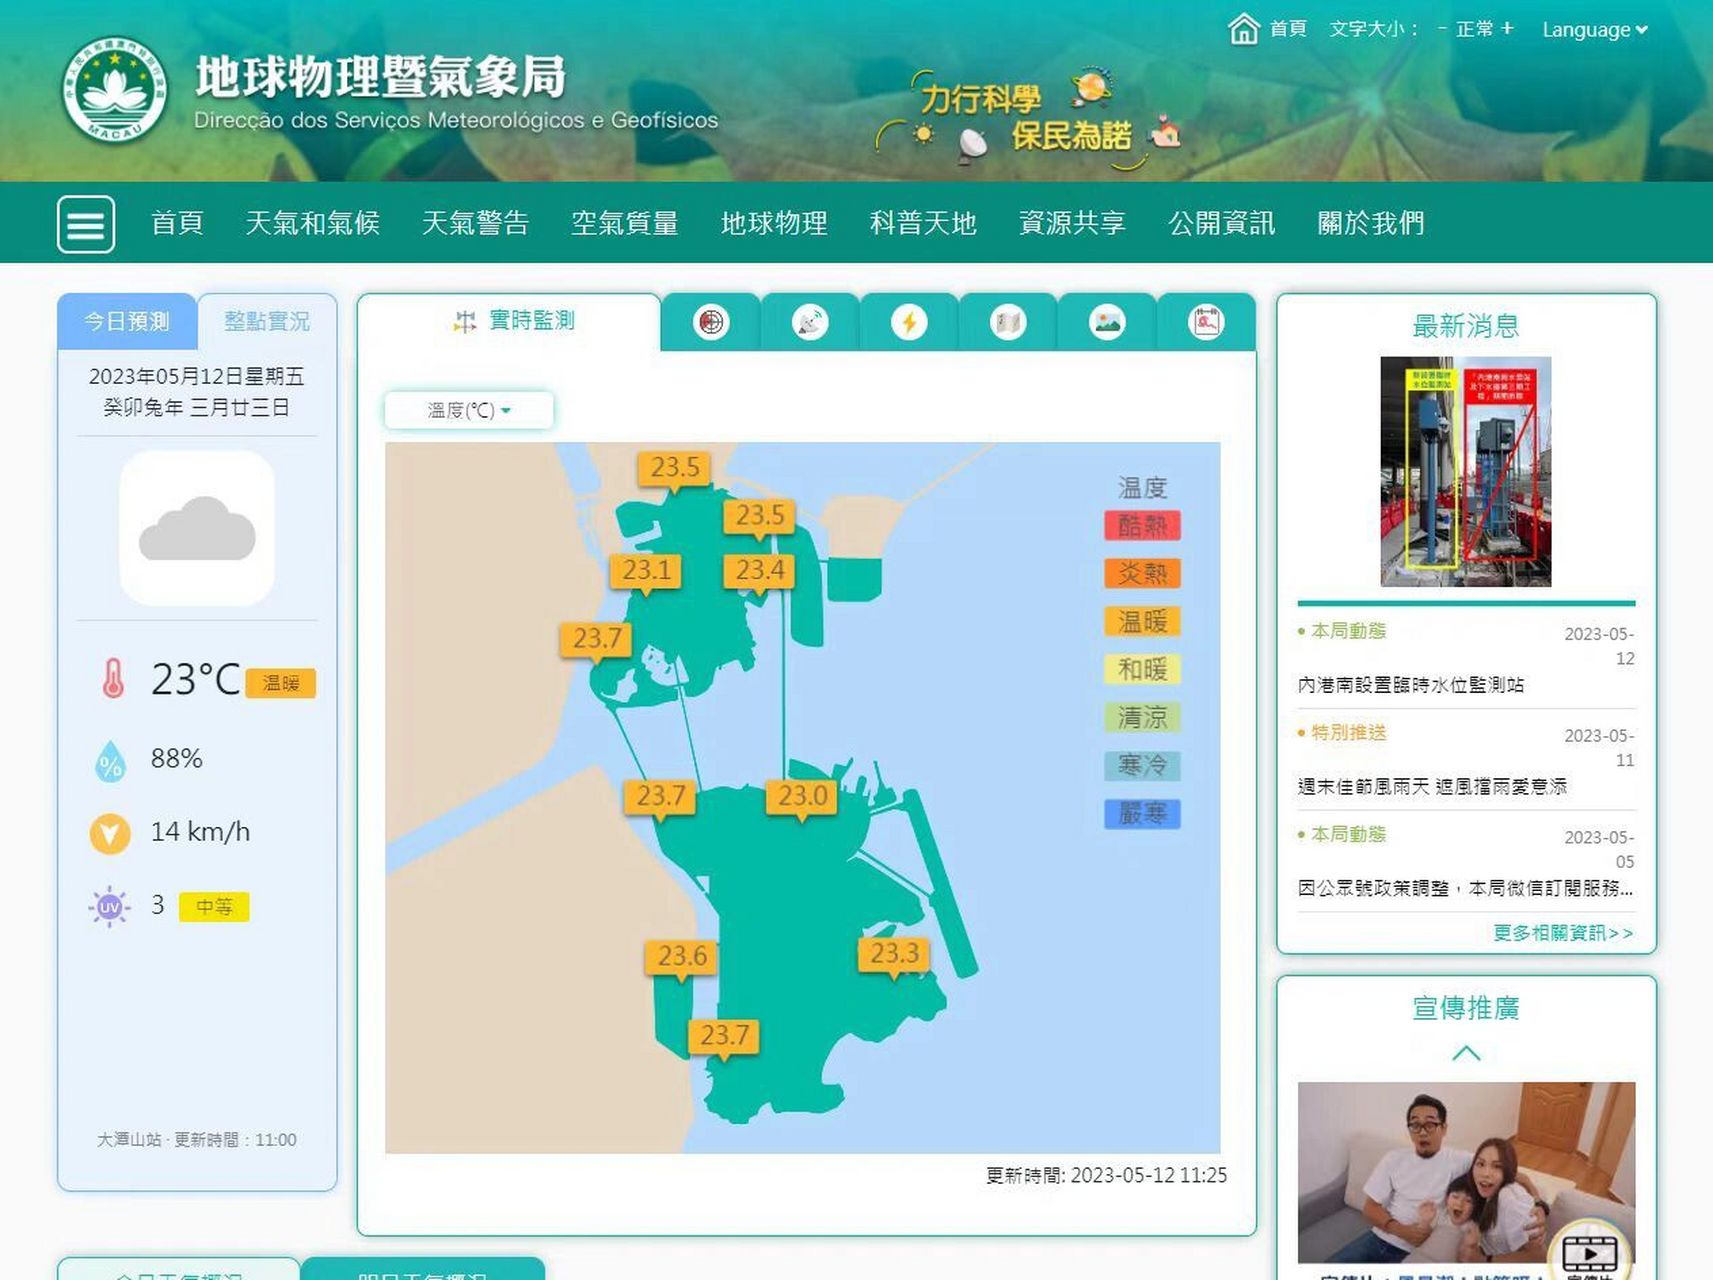This screenshot has width=1713, height=1280.
Task: Open the hamburger navigation menu
Action: coord(86,224)
